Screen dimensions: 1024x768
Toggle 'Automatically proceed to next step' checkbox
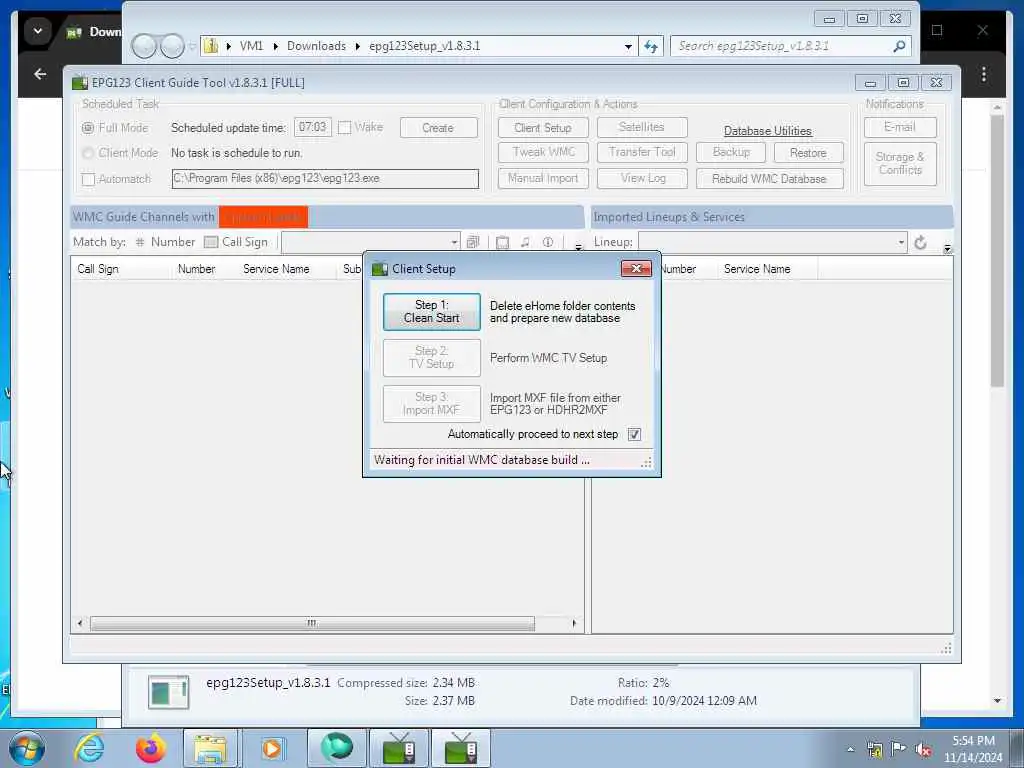coord(634,434)
